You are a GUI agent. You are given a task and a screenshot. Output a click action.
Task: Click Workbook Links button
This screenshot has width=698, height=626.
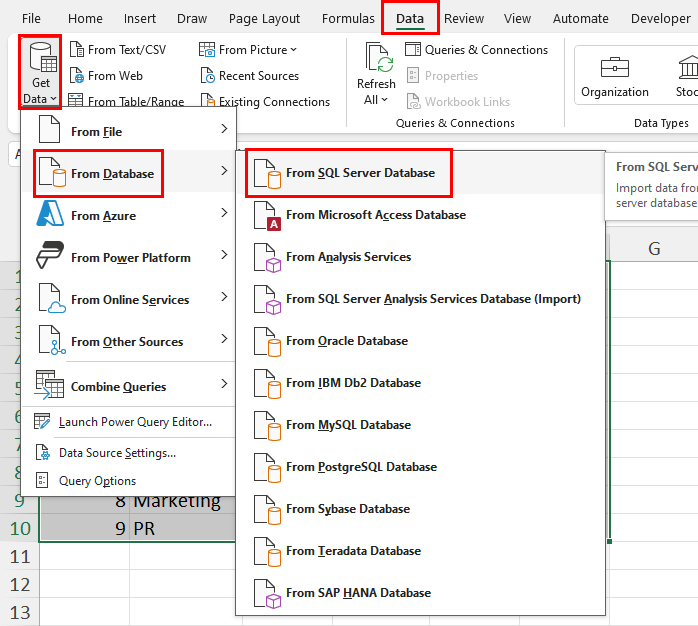pyautogui.click(x=458, y=102)
